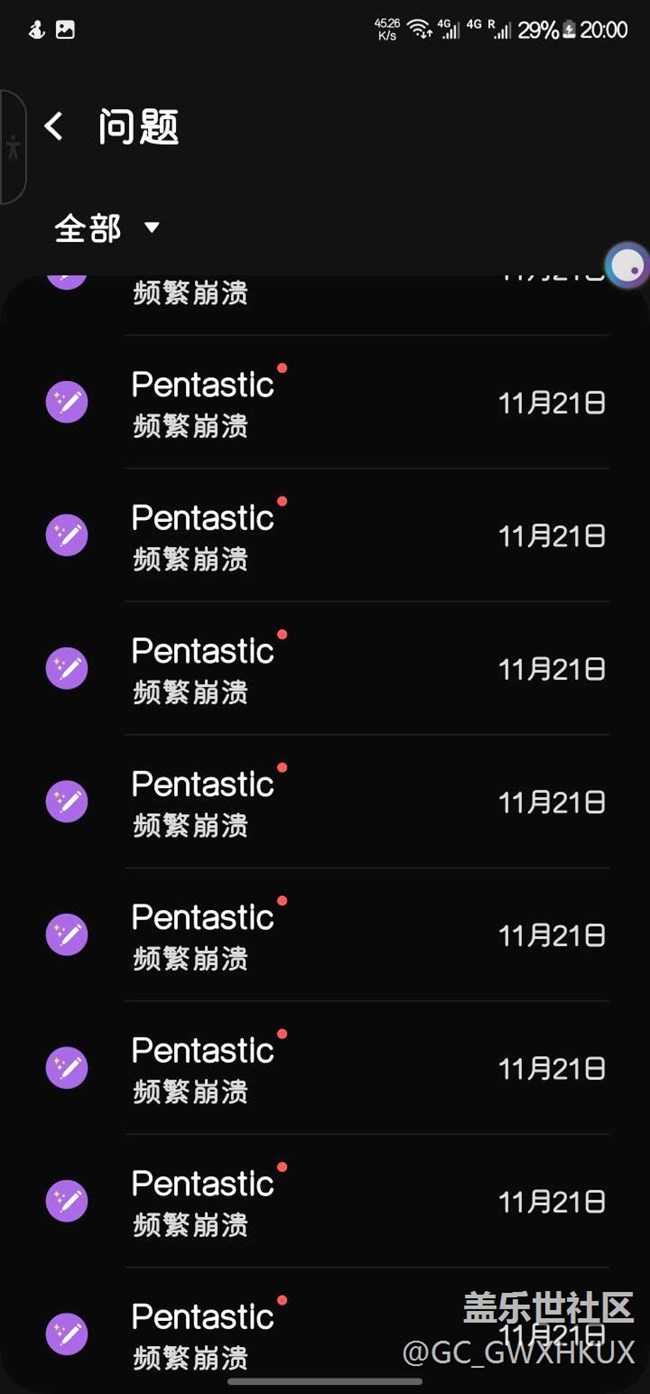
Task: Tap the back arrow beside 问题
Action: click(54, 126)
